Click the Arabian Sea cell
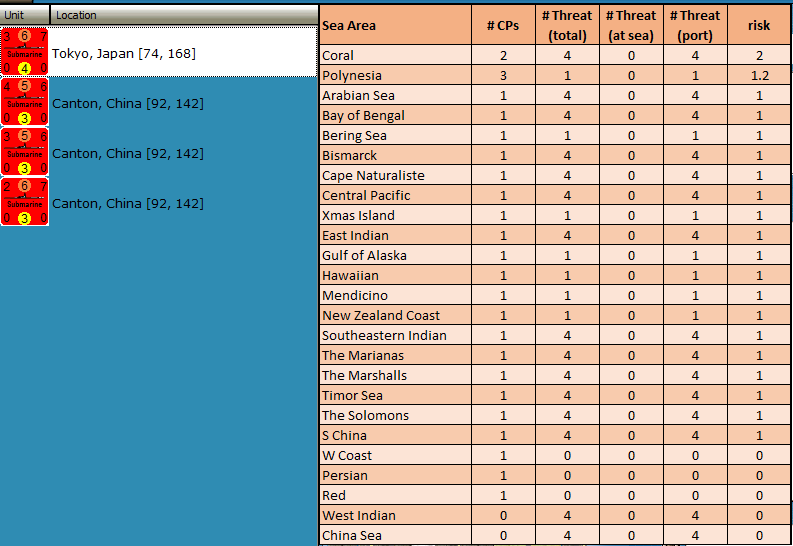This screenshot has width=793, height=546. tap(395, 95)
